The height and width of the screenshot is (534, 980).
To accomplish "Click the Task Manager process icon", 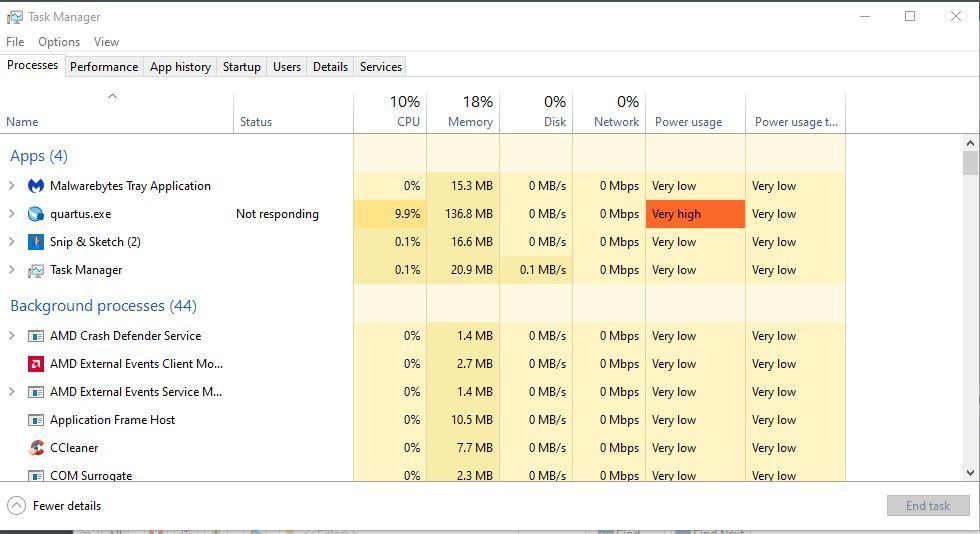I will (x=36, y=270).
